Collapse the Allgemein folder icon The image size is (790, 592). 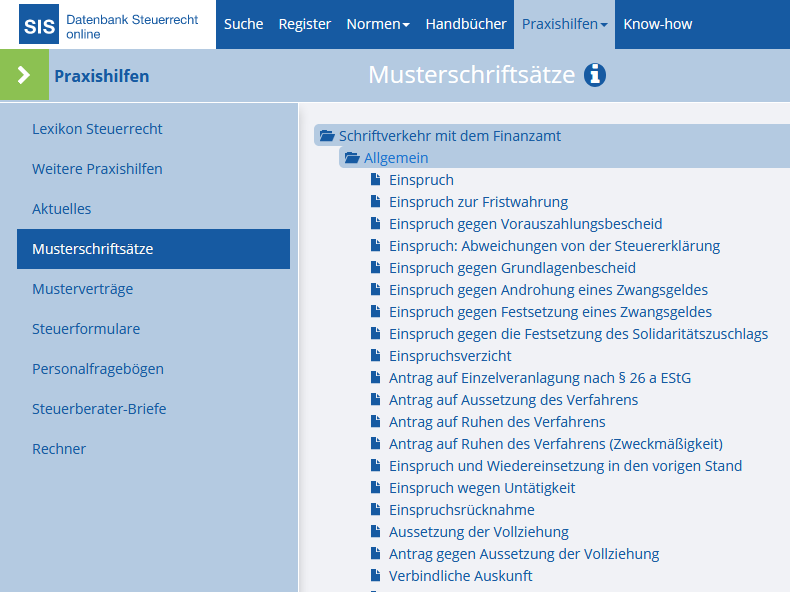[x=352, y=158]
